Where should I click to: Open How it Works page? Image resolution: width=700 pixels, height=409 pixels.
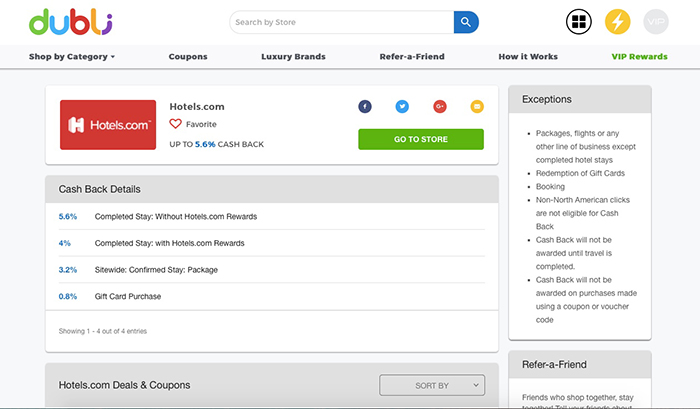click(x=528, y=57)
